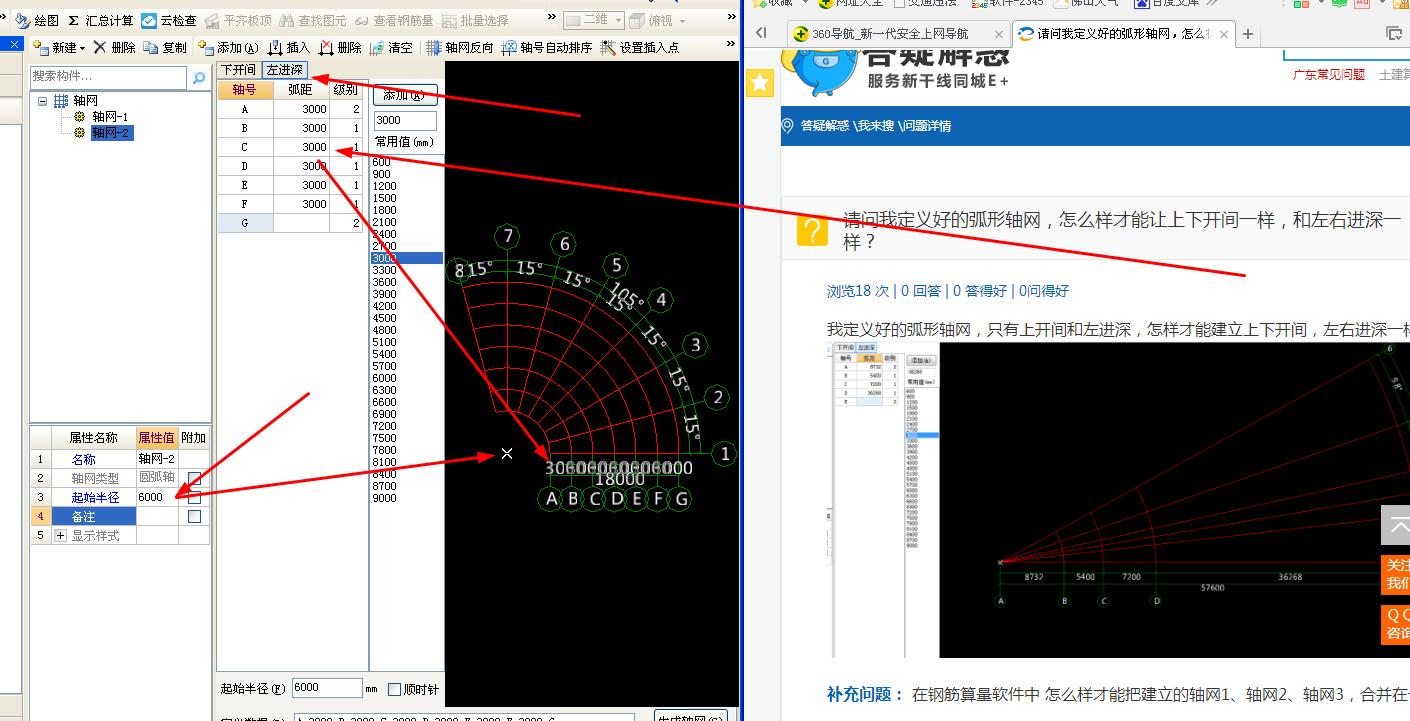Click the 名称 value 轴网-2 in properties

[157, 459]
